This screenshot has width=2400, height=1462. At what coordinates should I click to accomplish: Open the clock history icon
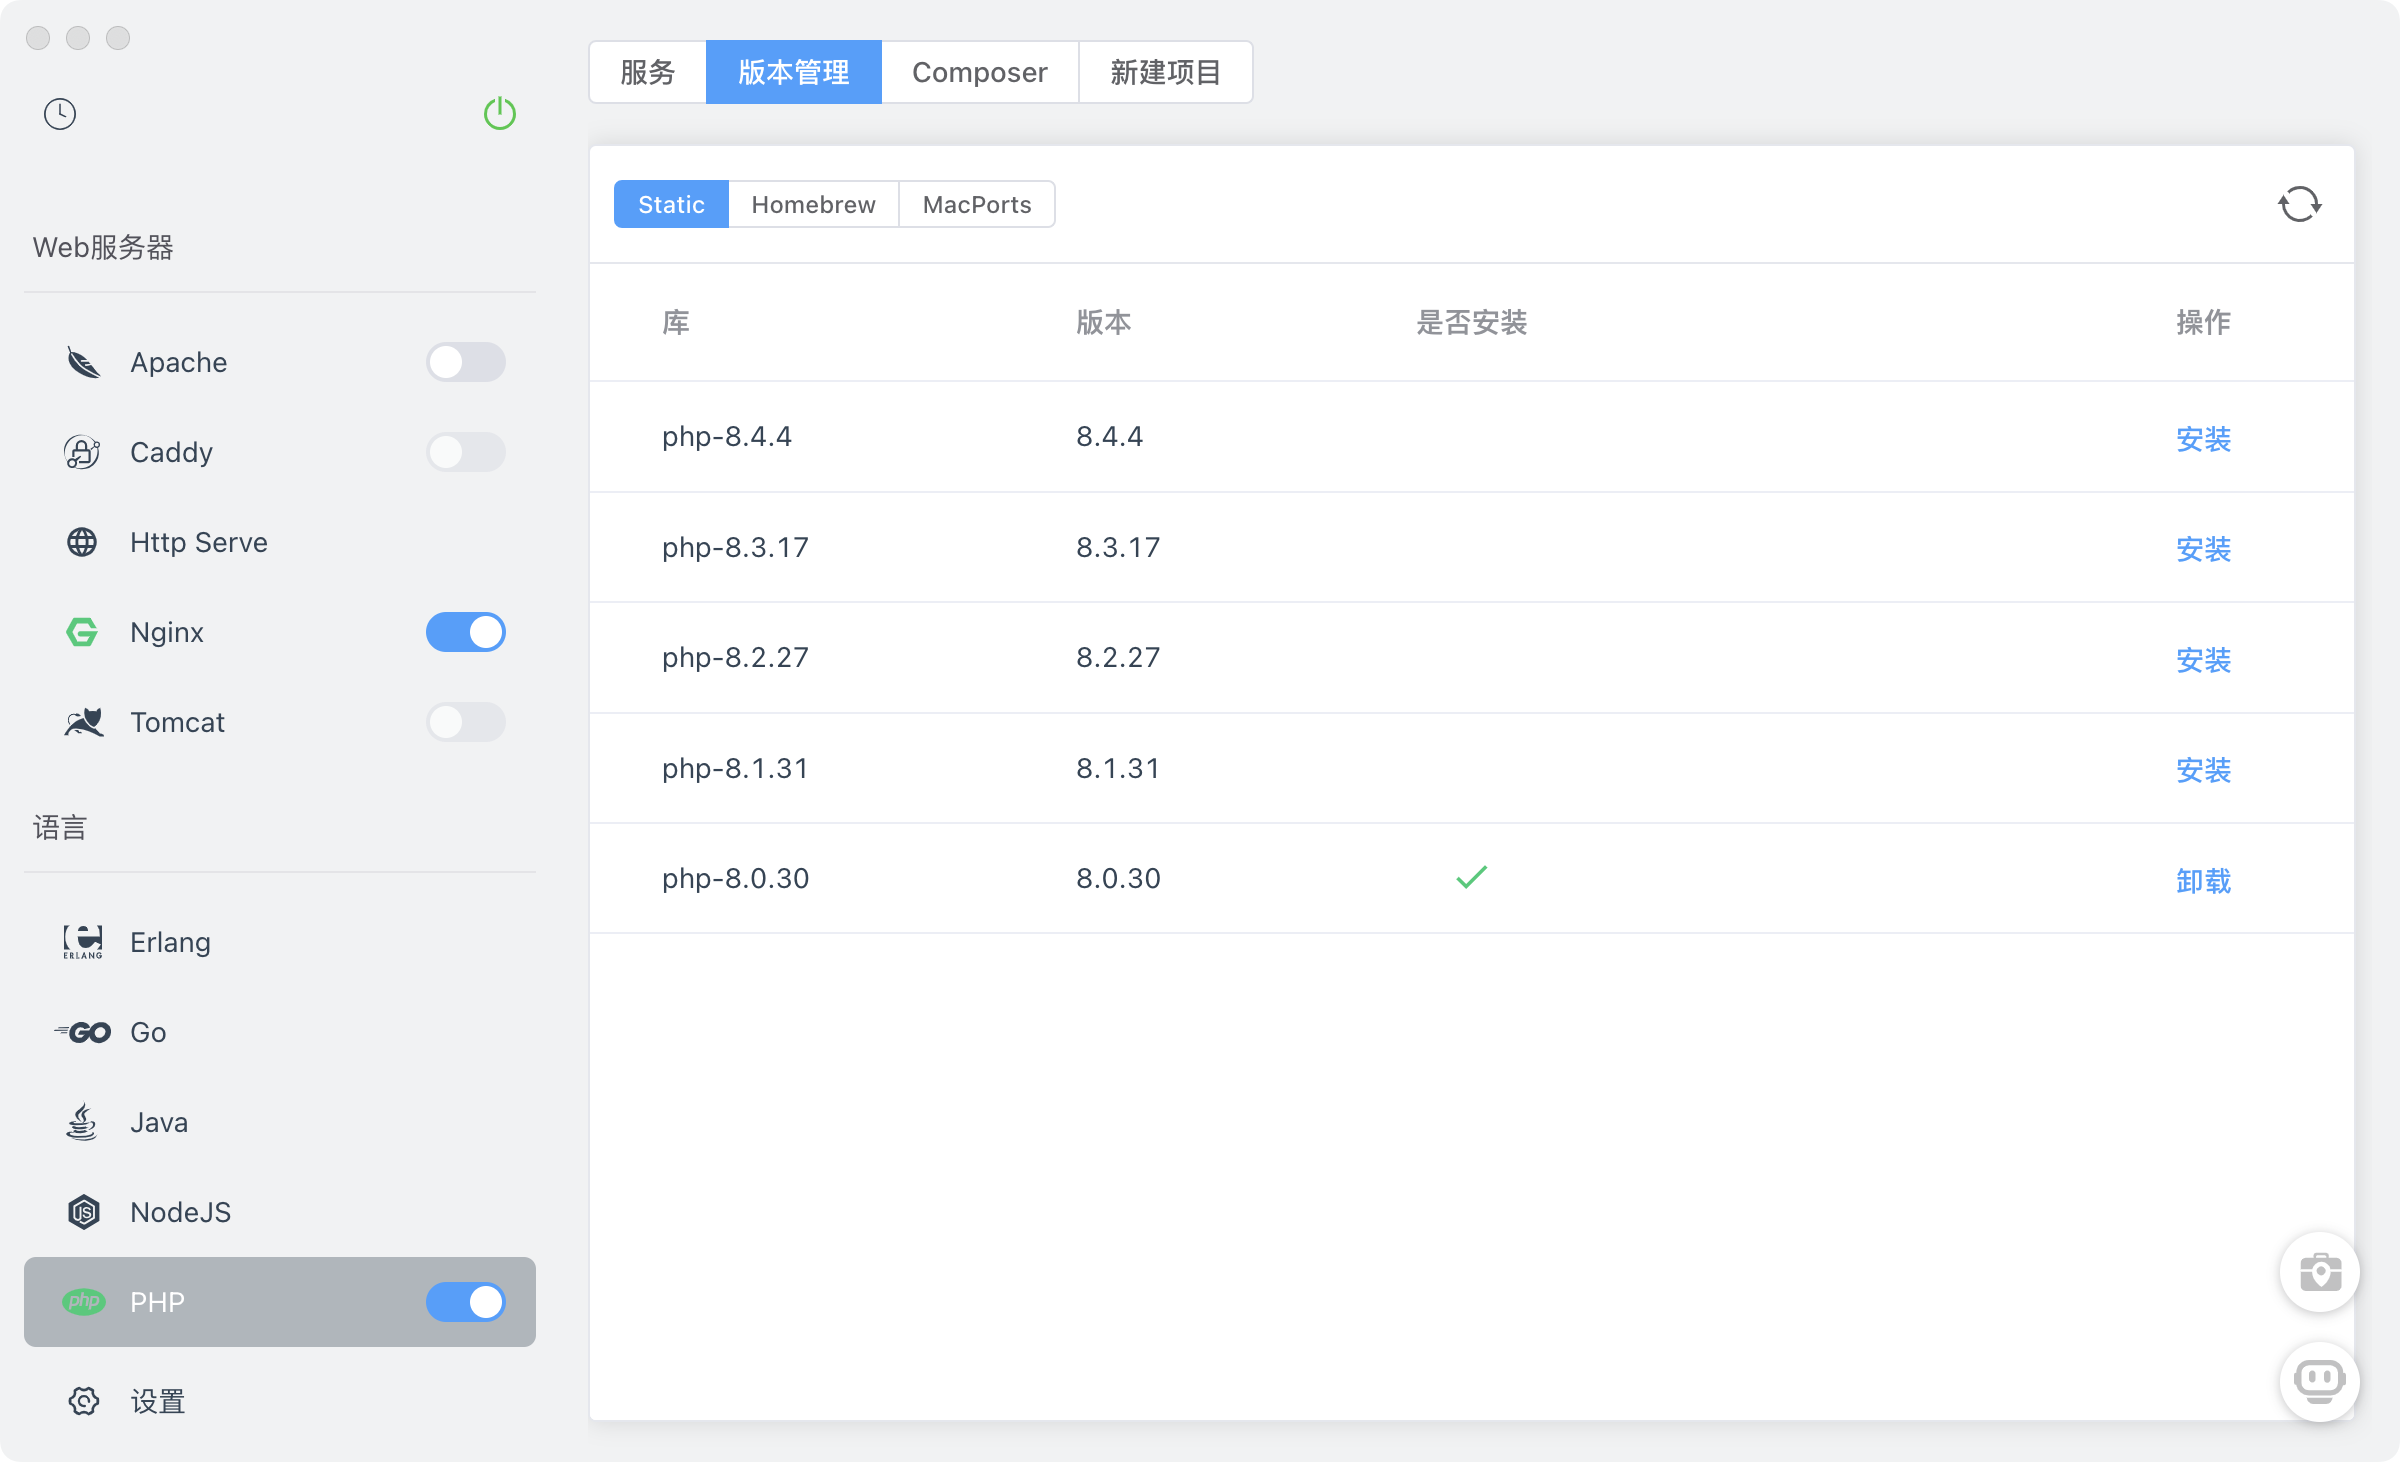(60, 114)
